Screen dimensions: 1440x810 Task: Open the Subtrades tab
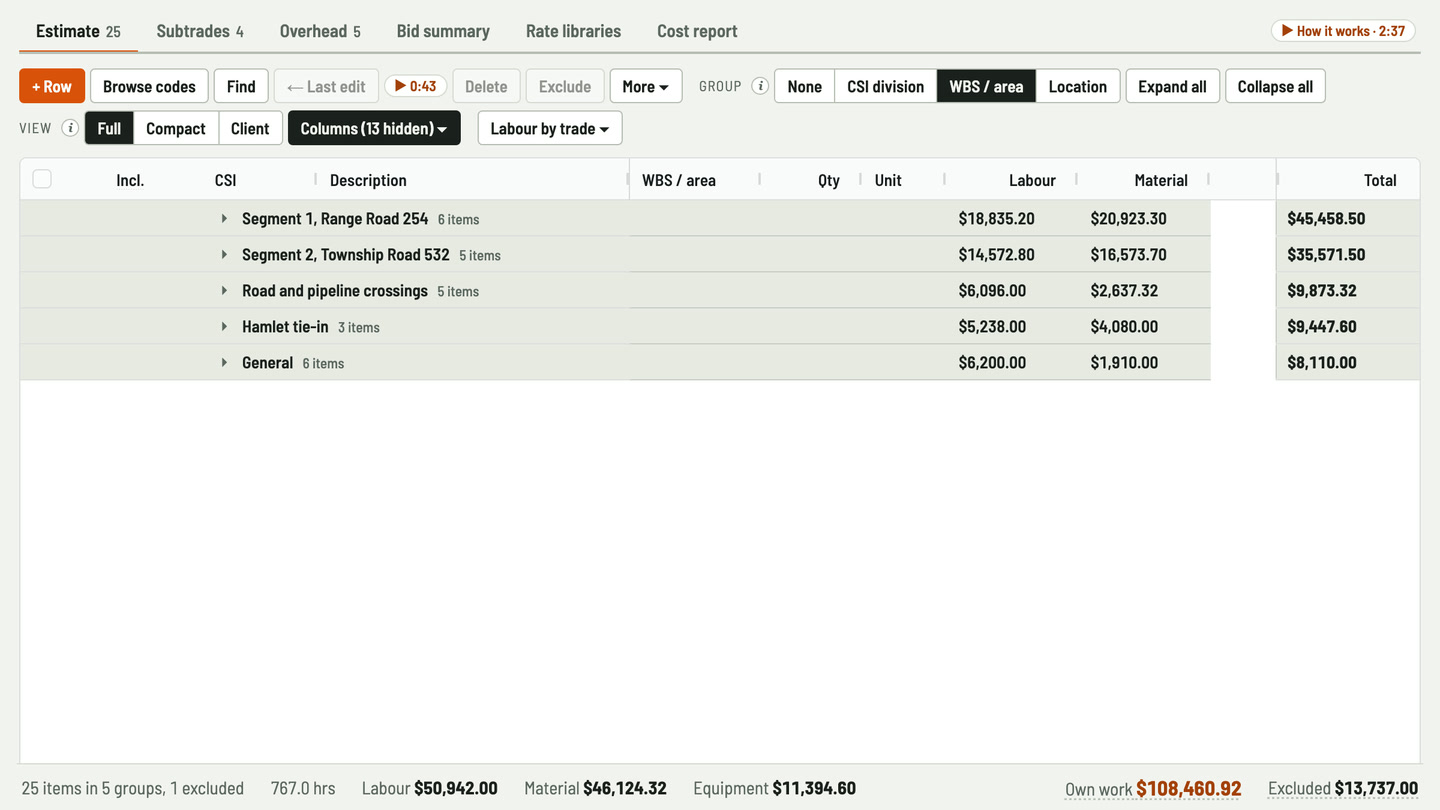[x=200, y=31]
